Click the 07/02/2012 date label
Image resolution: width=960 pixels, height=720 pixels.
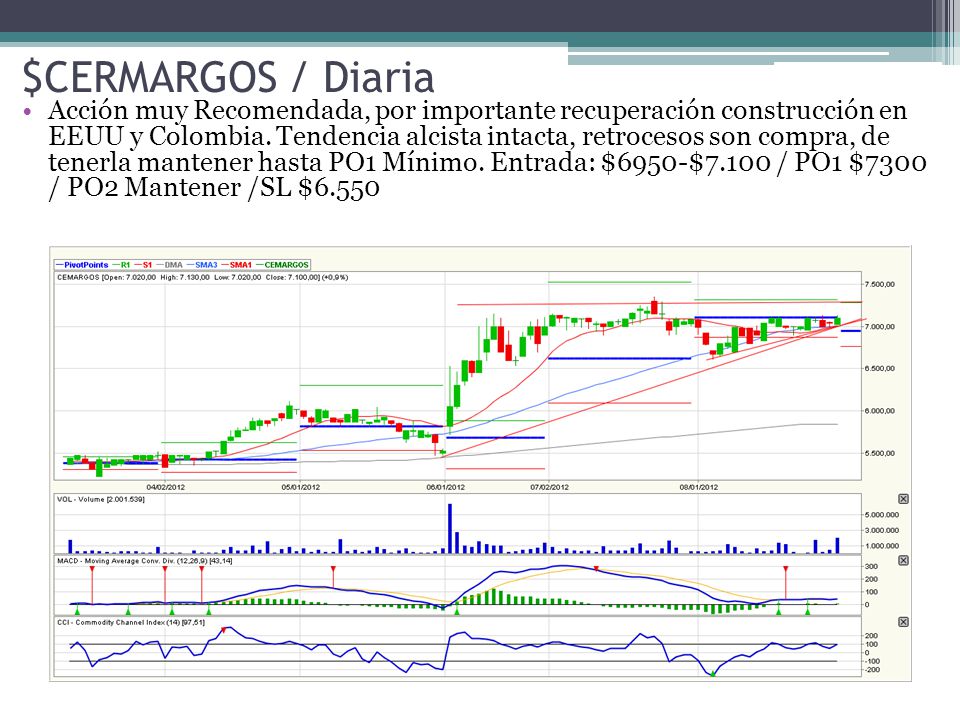point(549,487)
